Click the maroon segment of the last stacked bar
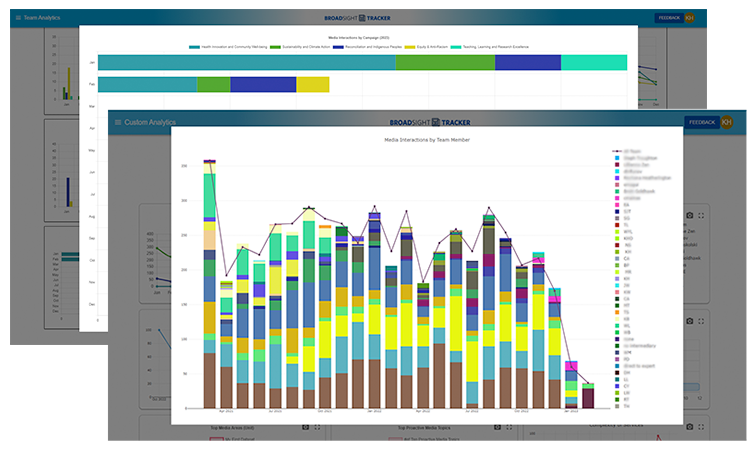The image size is (755, 449). point(588,398)
